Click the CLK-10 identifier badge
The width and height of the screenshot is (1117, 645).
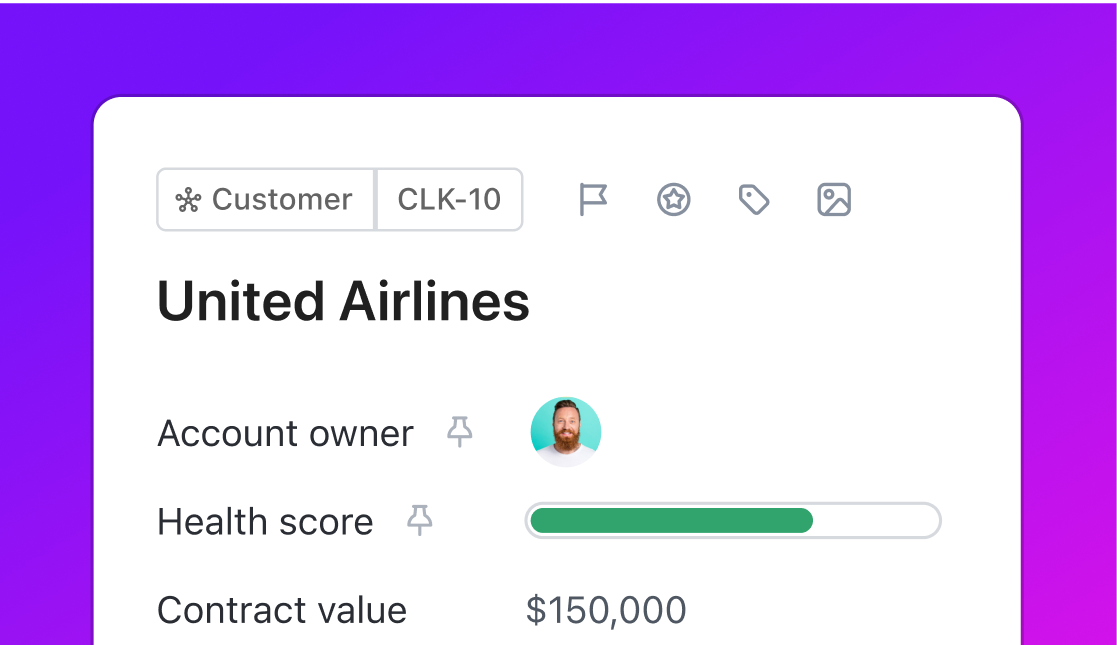[x=449, y=200]
